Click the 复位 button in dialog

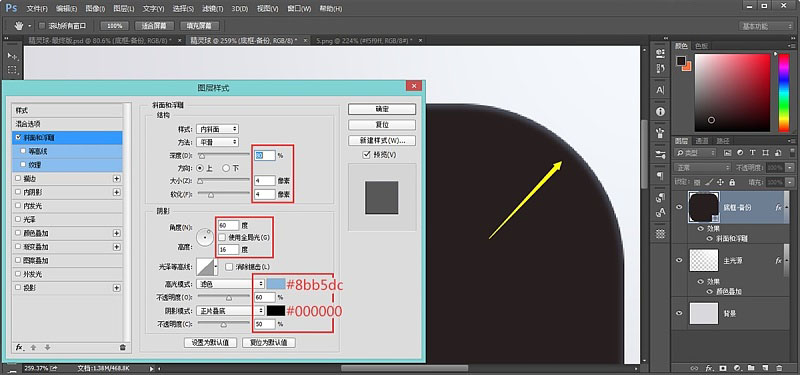pyautogui.click(x=382, y=124)
